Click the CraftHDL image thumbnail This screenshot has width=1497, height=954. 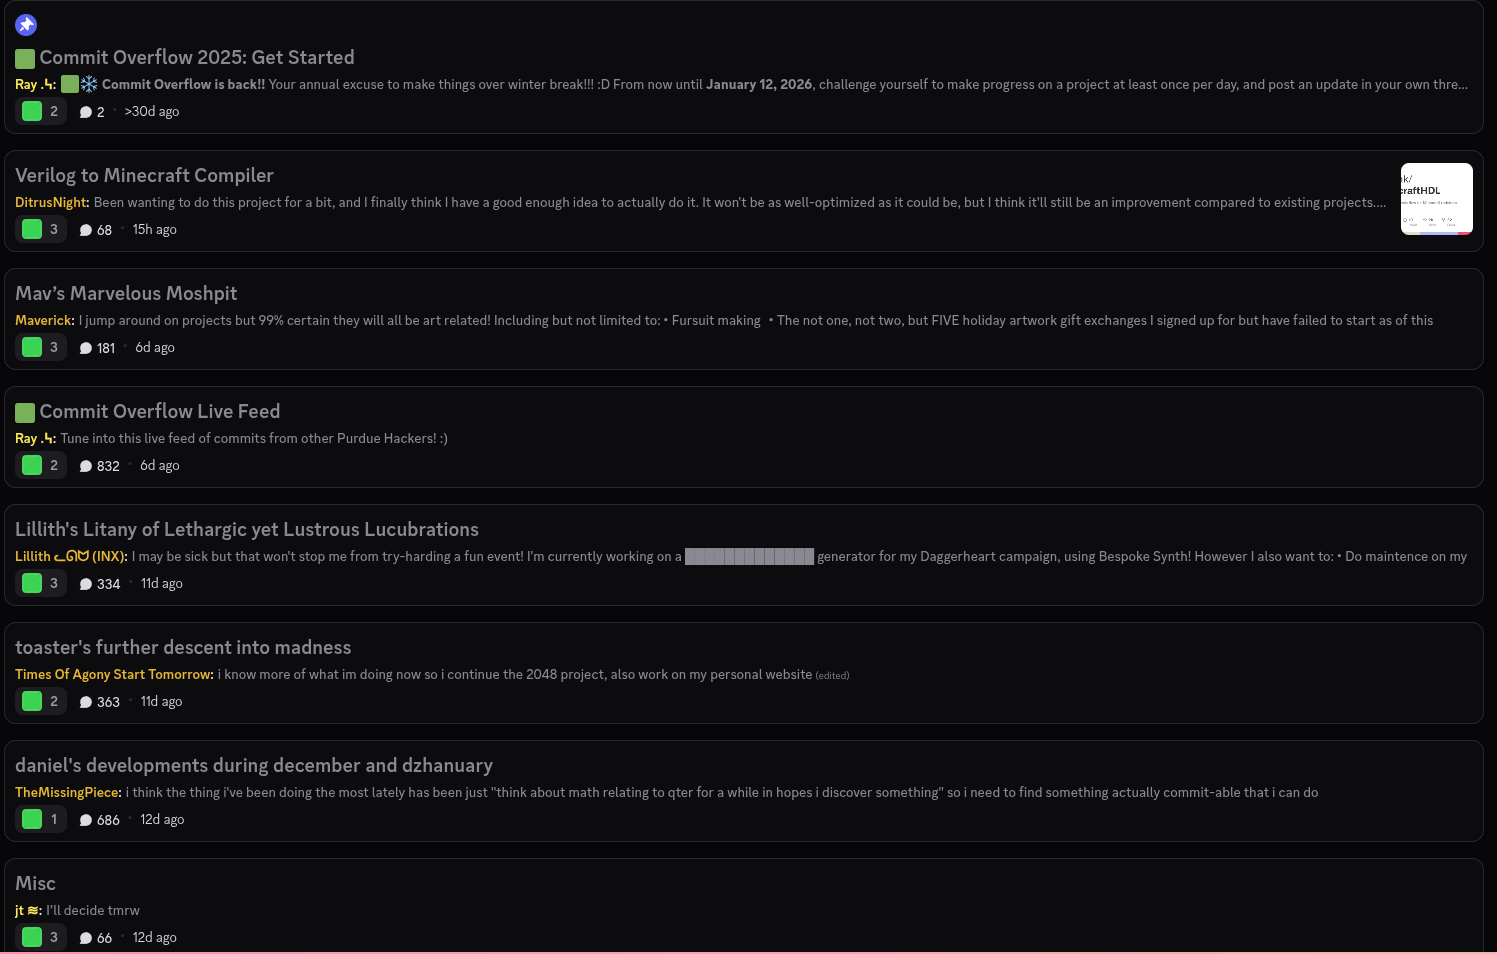click(x=1436, y=198)
